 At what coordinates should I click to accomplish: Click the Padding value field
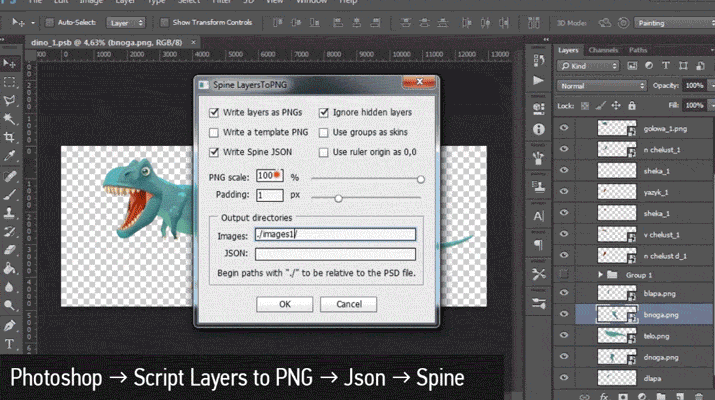(x=269, y=195)
